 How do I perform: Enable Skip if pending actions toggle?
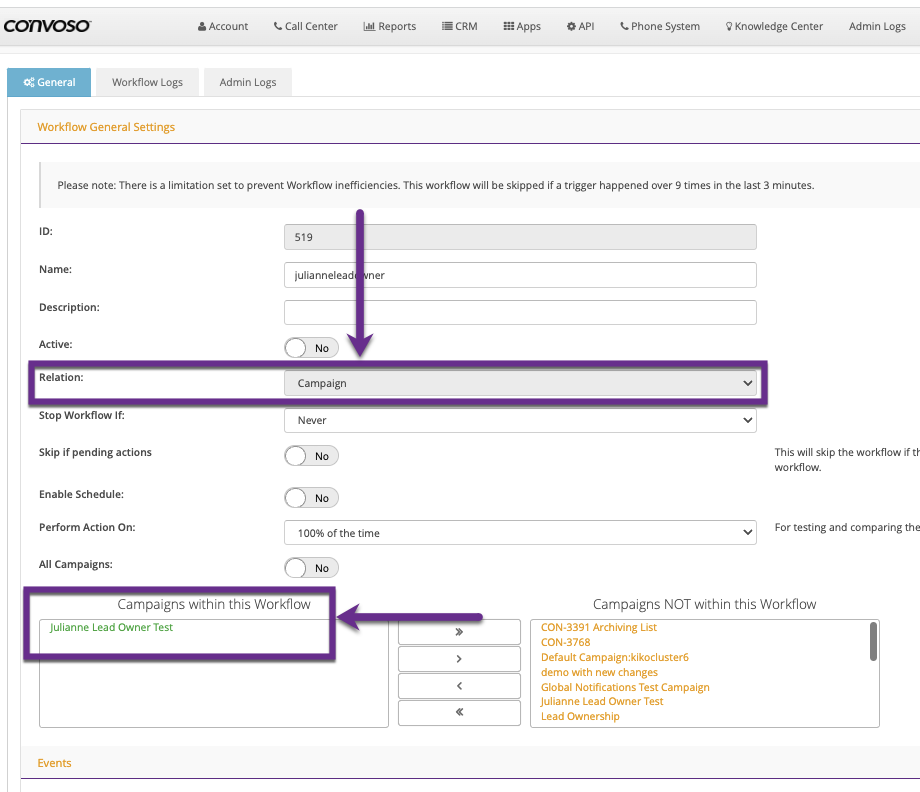click(311, 456)
